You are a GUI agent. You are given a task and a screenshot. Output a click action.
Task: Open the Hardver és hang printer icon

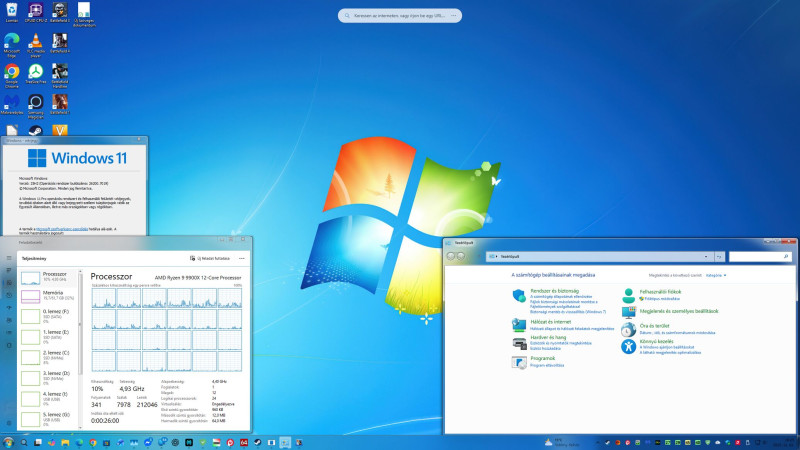click(x=519, y=343)
